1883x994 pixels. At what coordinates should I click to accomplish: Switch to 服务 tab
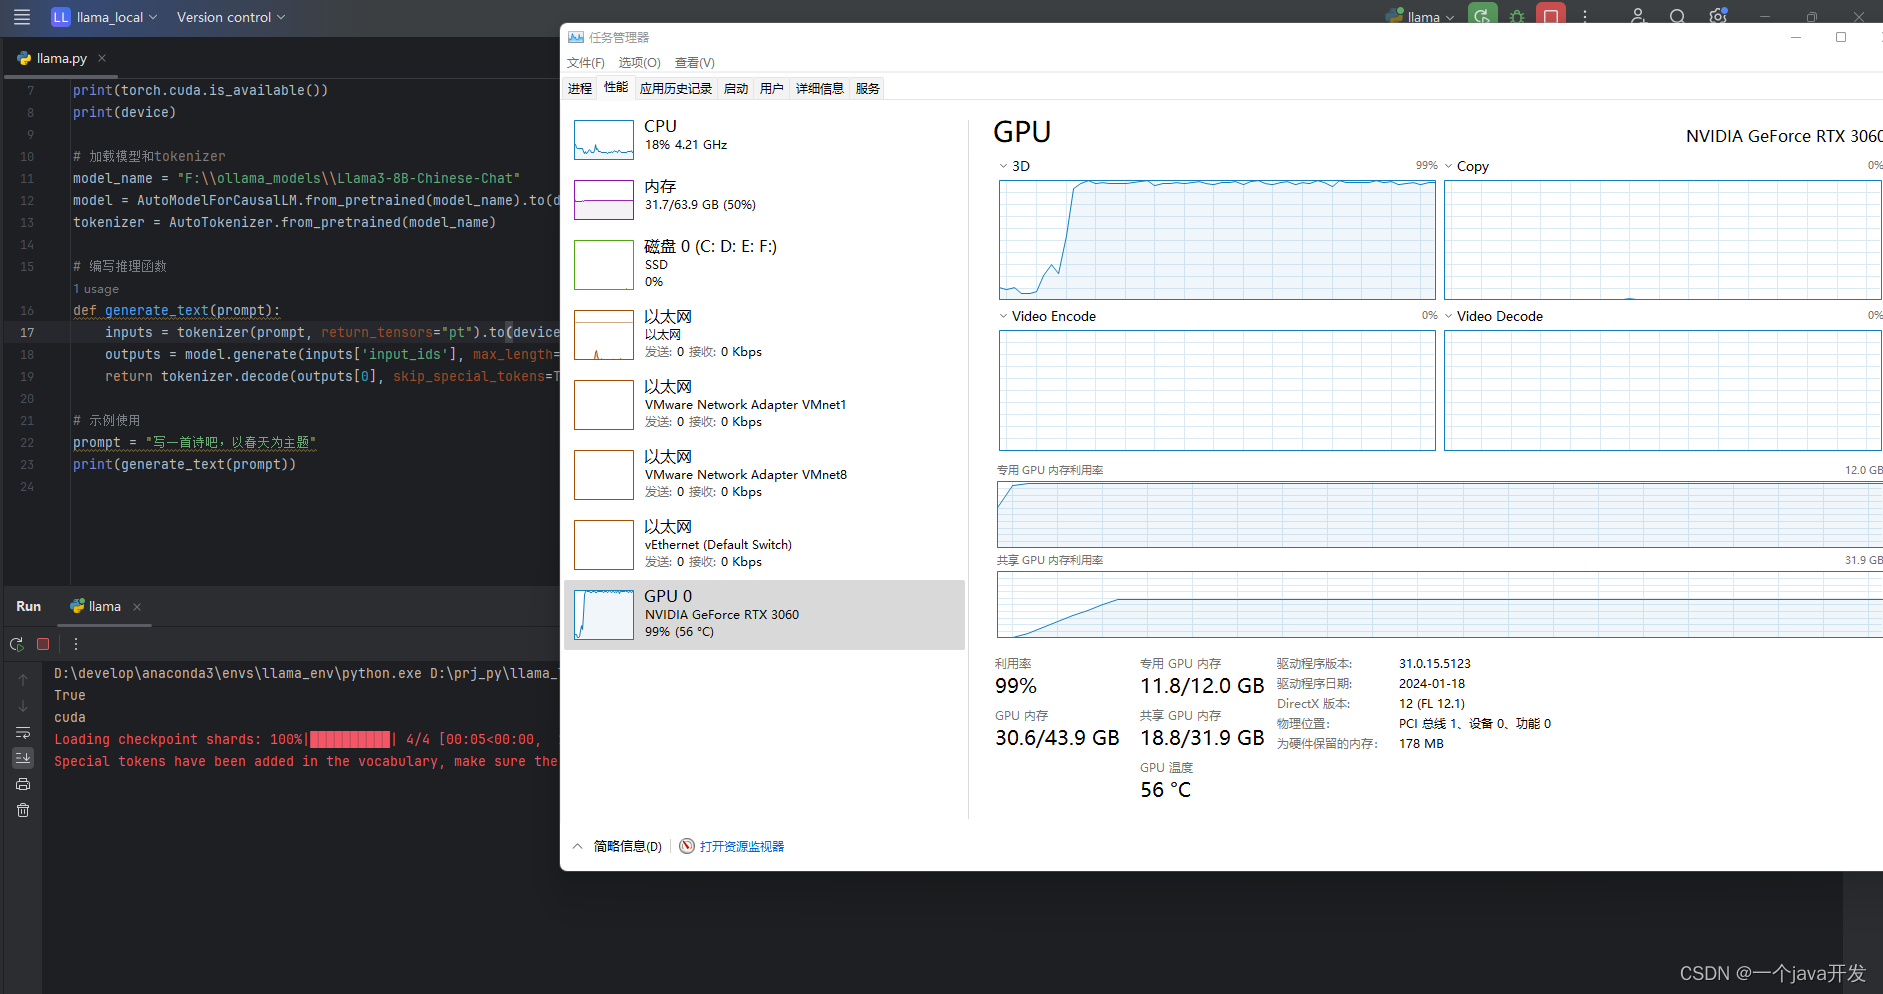868,88
